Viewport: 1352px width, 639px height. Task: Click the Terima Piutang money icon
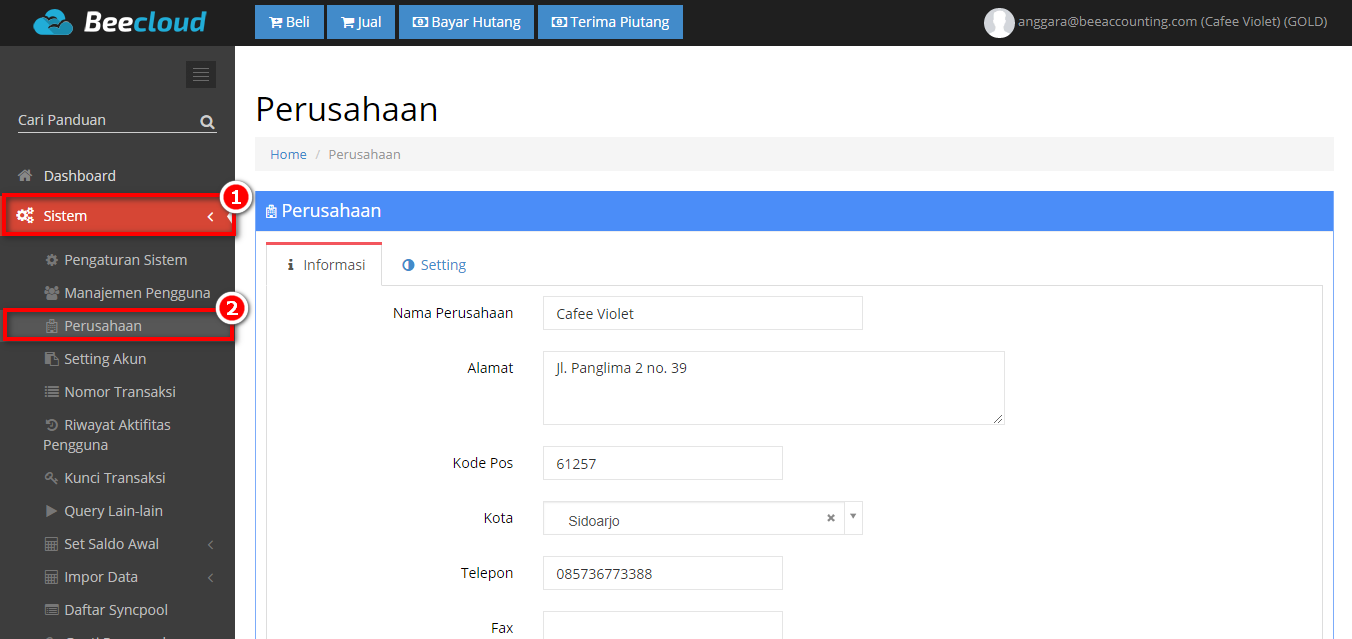coord(559,22)
